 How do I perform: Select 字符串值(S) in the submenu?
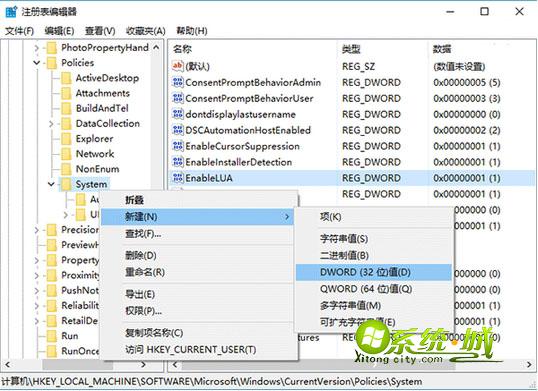click(x=373, y=238)
